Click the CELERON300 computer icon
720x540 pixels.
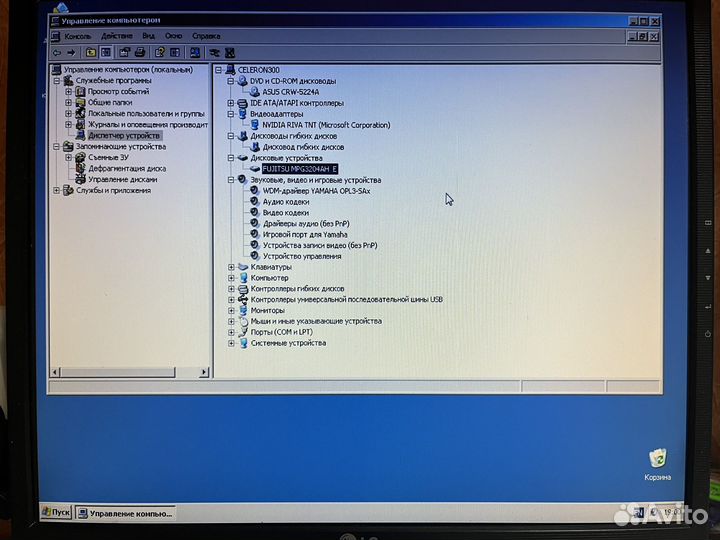pyautogui.click(x=231, y=70)
